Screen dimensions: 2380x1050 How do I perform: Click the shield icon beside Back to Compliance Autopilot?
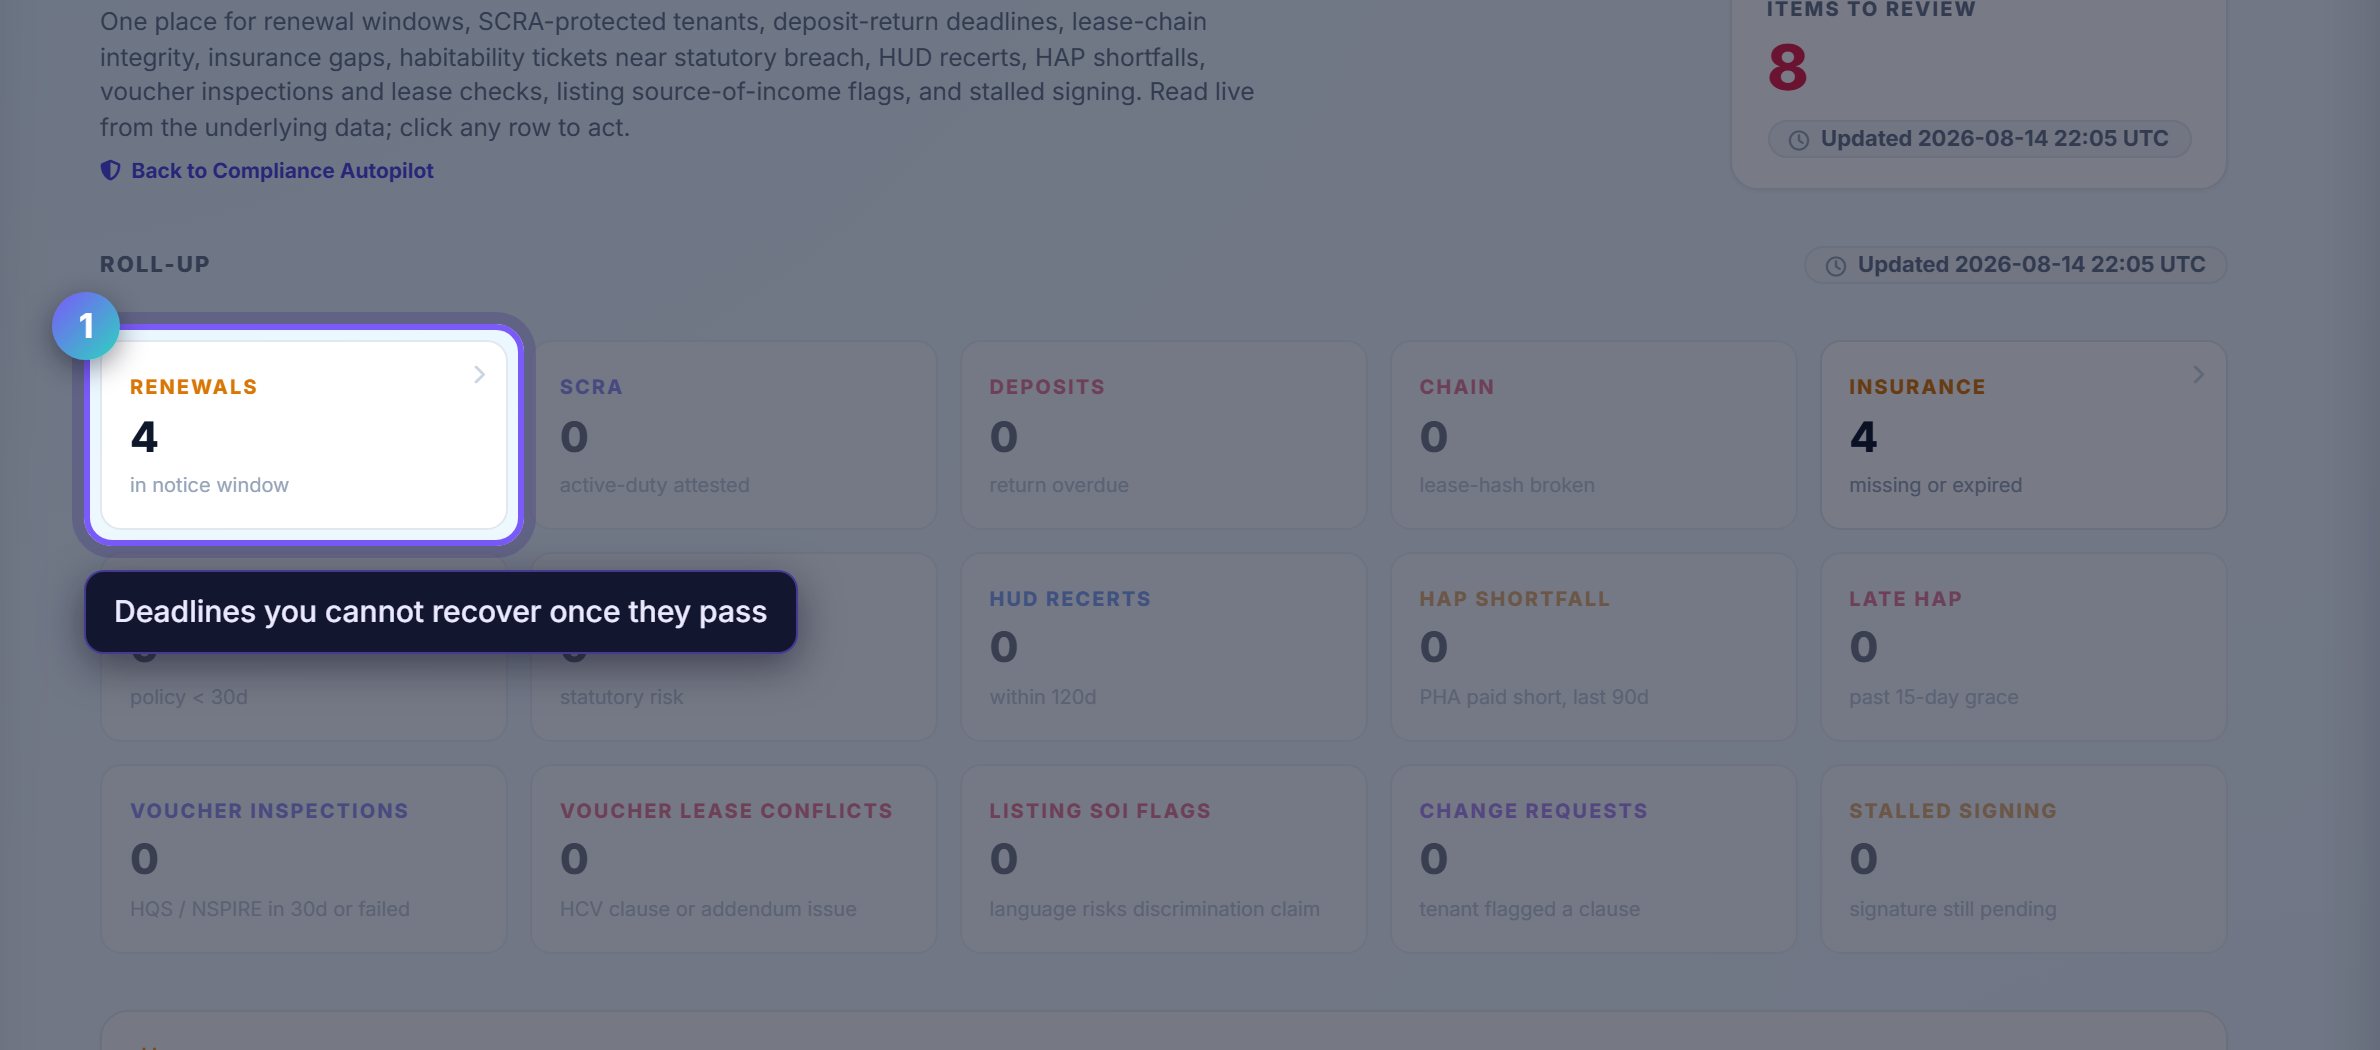pyautogui.click(x=110, y=170)
